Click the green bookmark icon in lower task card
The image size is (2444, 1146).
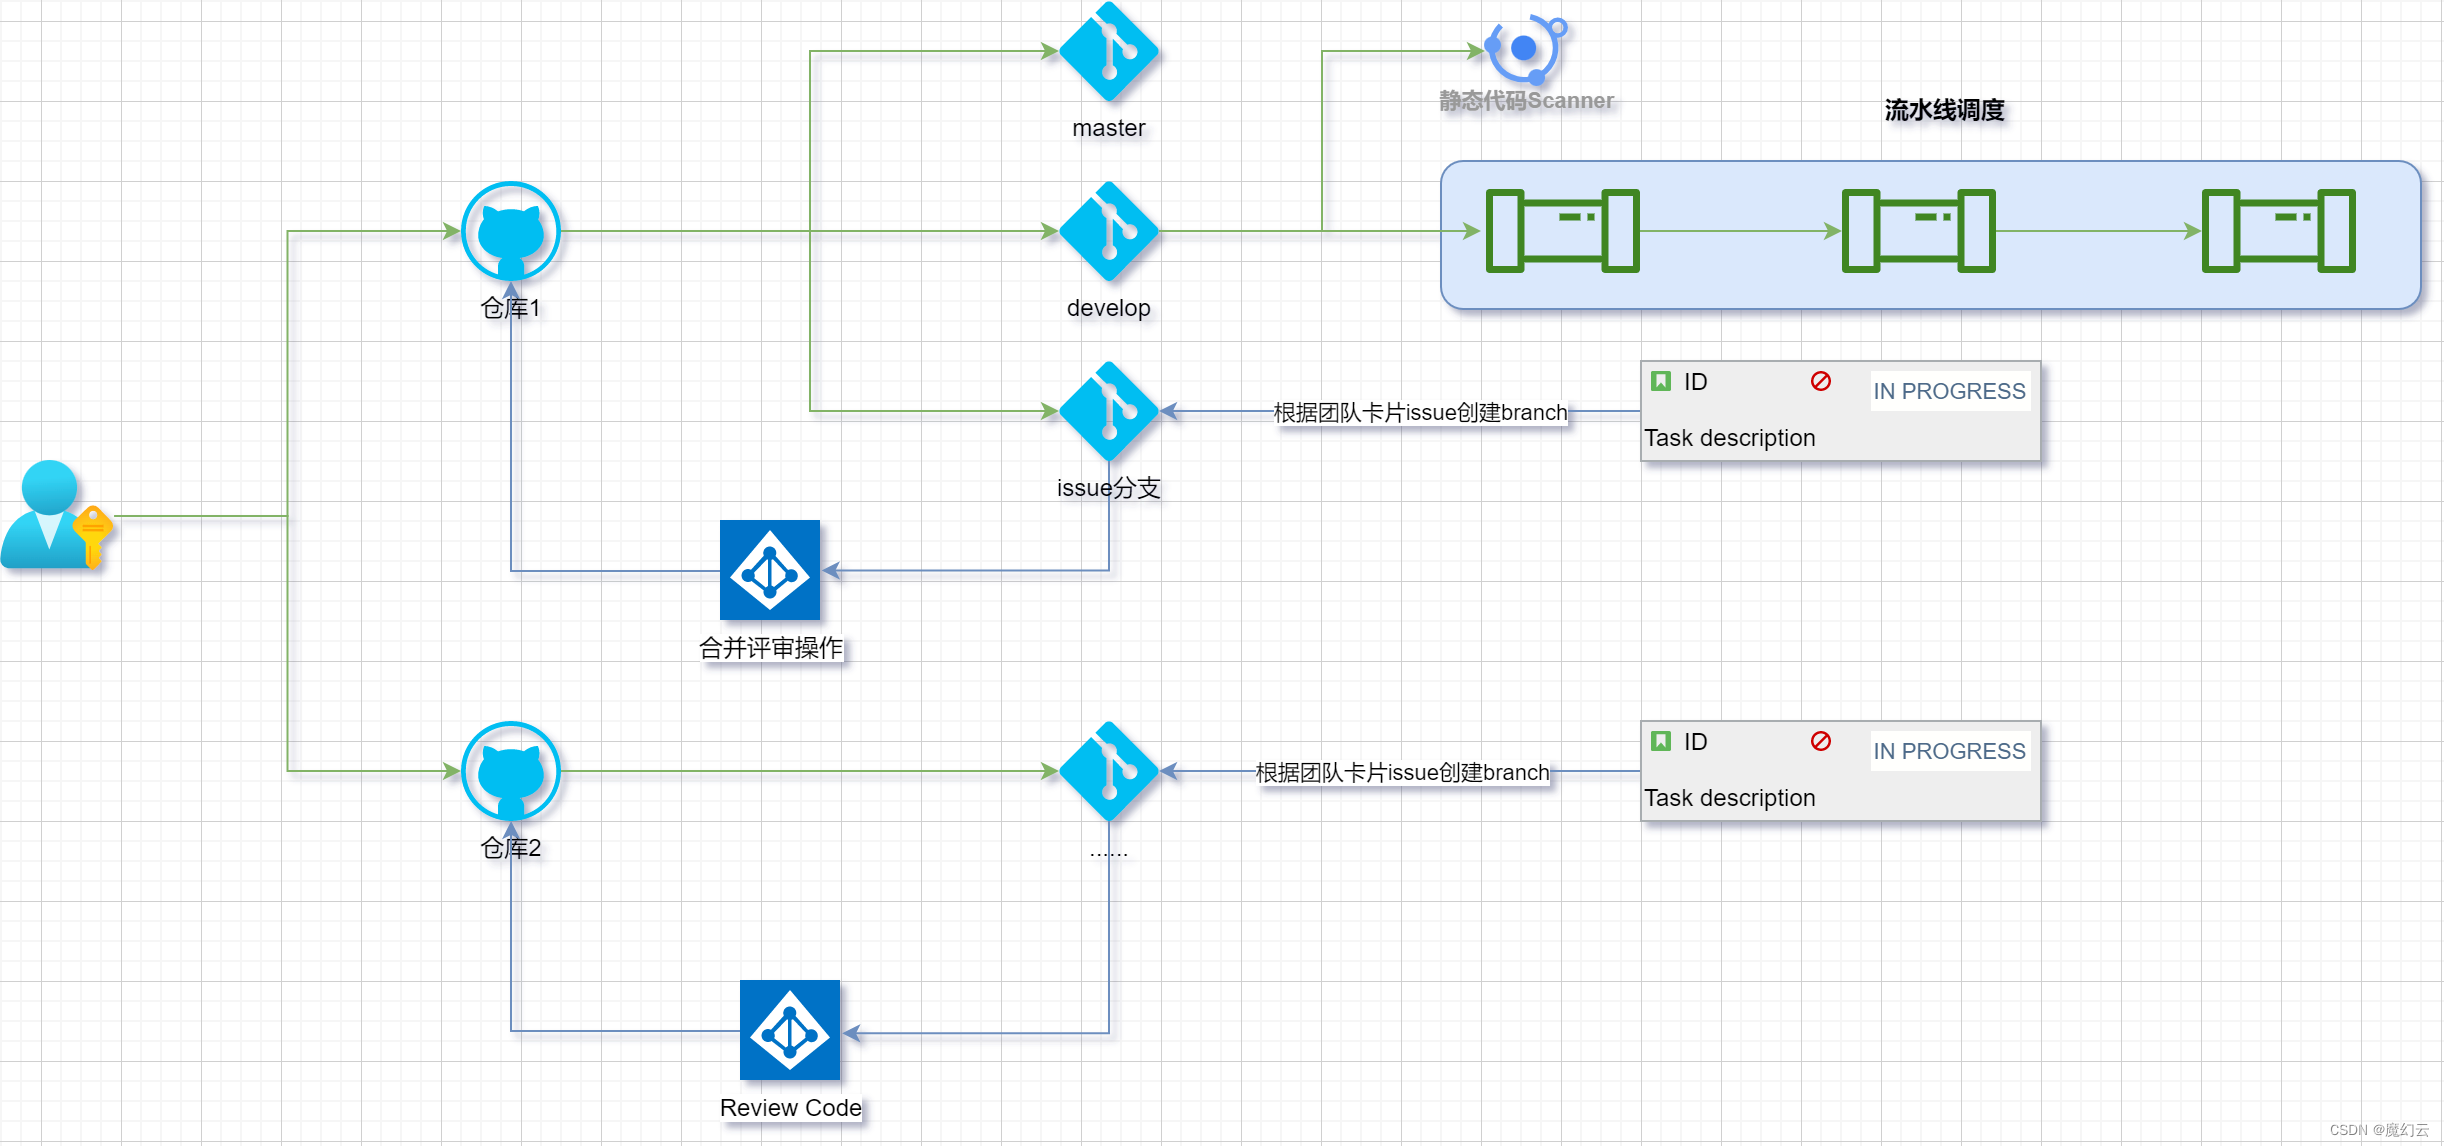point(1661,741)
